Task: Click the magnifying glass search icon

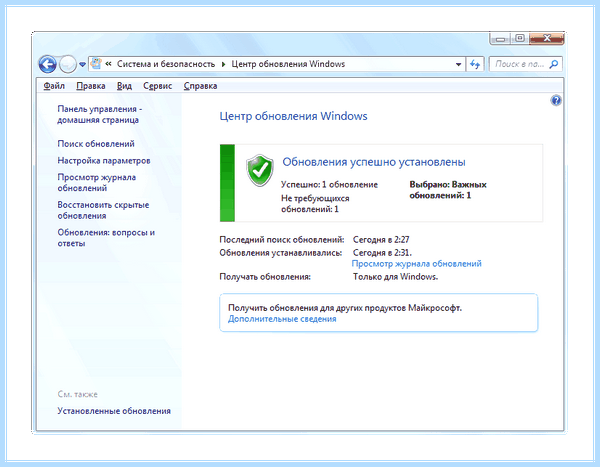Action: coord(554,64)
